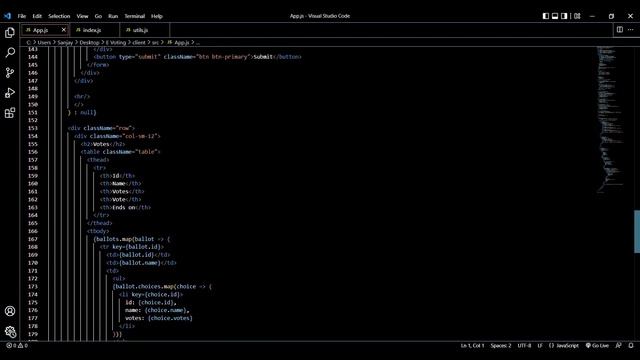Open the Search view in activity bar
The height and width of the screenshot is (360, 640).
click(10, 52)
